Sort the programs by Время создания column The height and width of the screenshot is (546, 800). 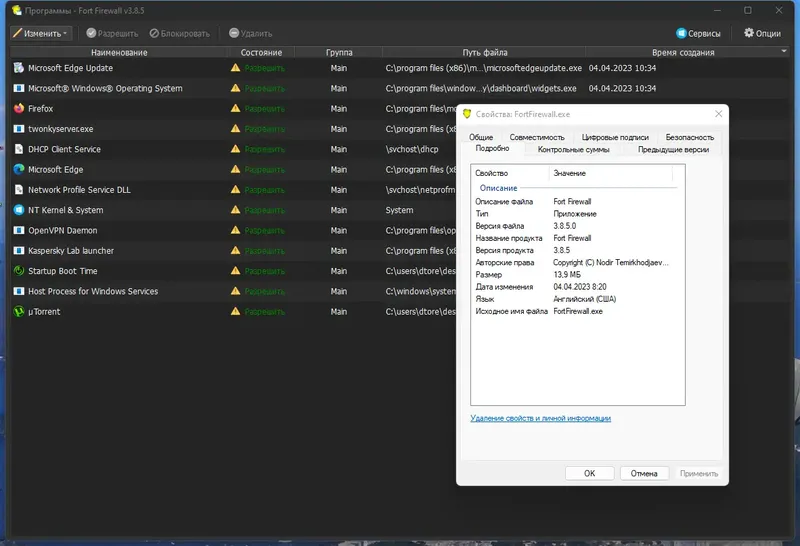click(x=683, y=52)
